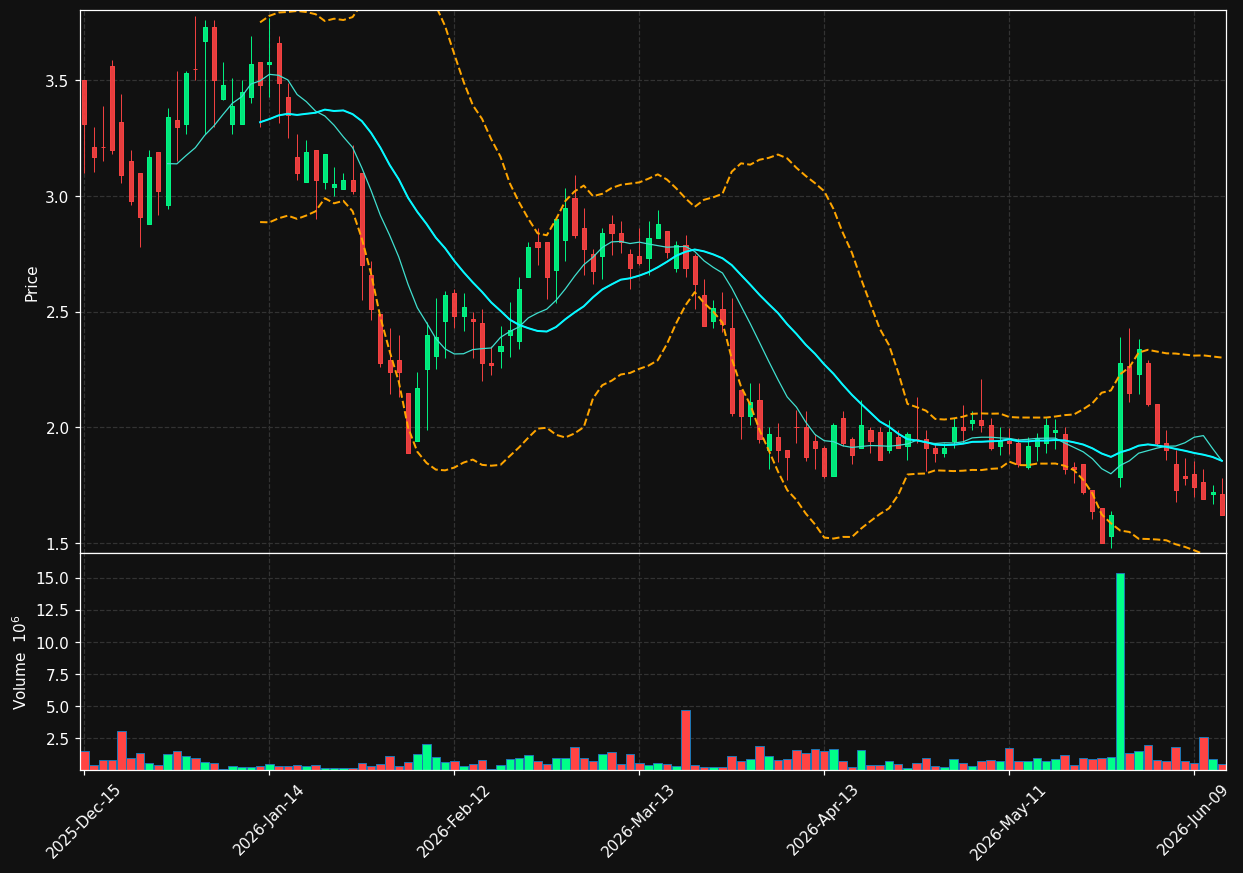Click the 2026-Jun-09 date label
Viewport: 1243px width, 873px height.
point(1193,819)
